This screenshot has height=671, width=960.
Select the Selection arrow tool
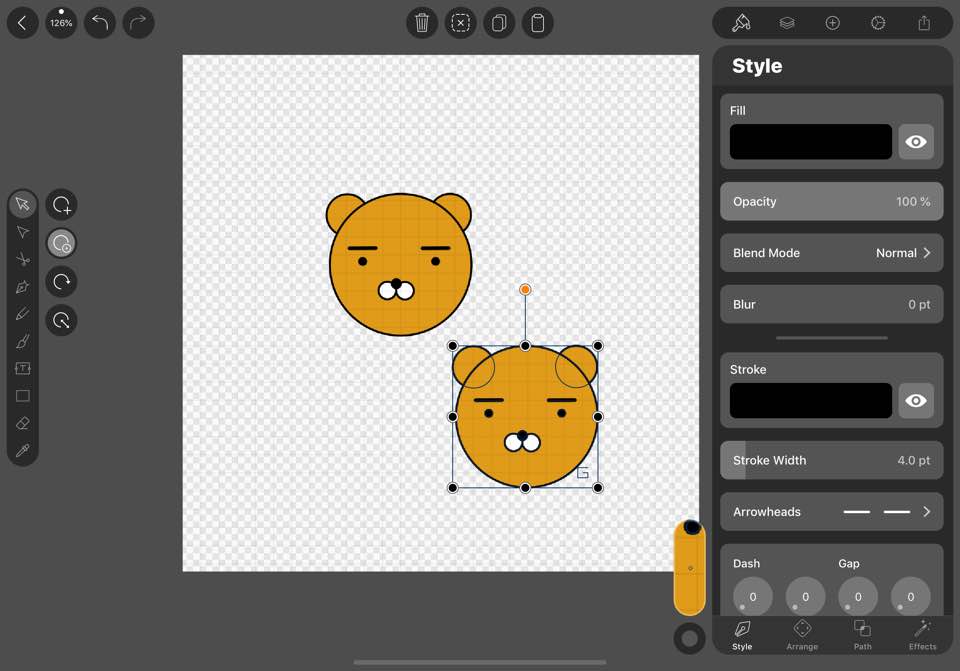click(23, 204)
